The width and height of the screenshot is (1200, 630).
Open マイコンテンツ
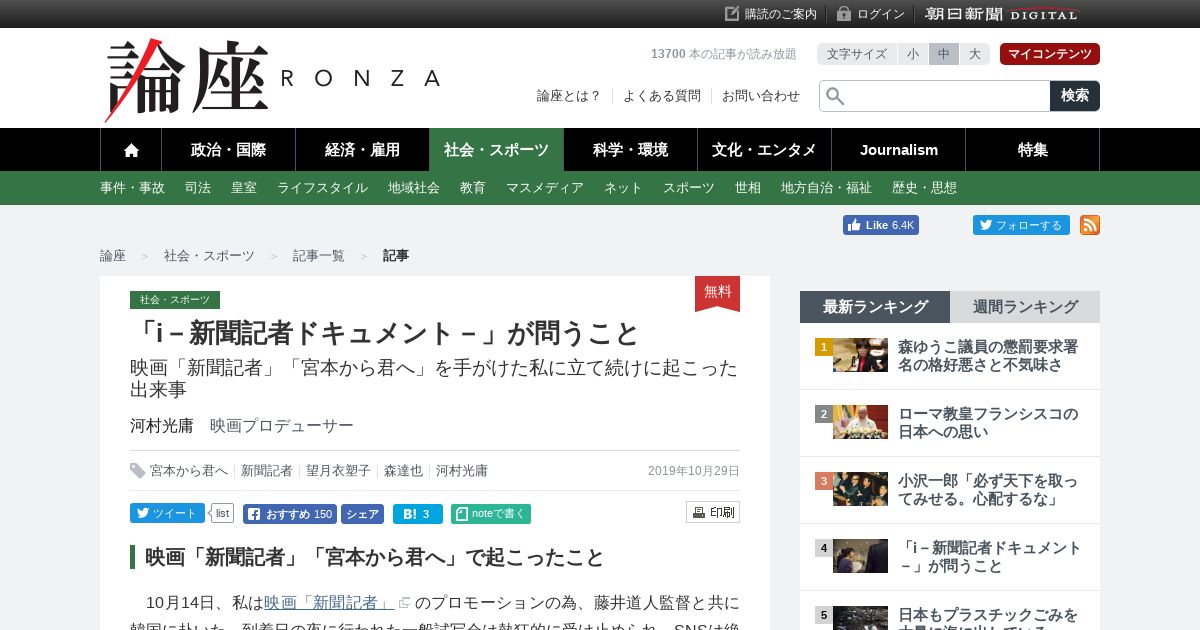coord(1050,54)
